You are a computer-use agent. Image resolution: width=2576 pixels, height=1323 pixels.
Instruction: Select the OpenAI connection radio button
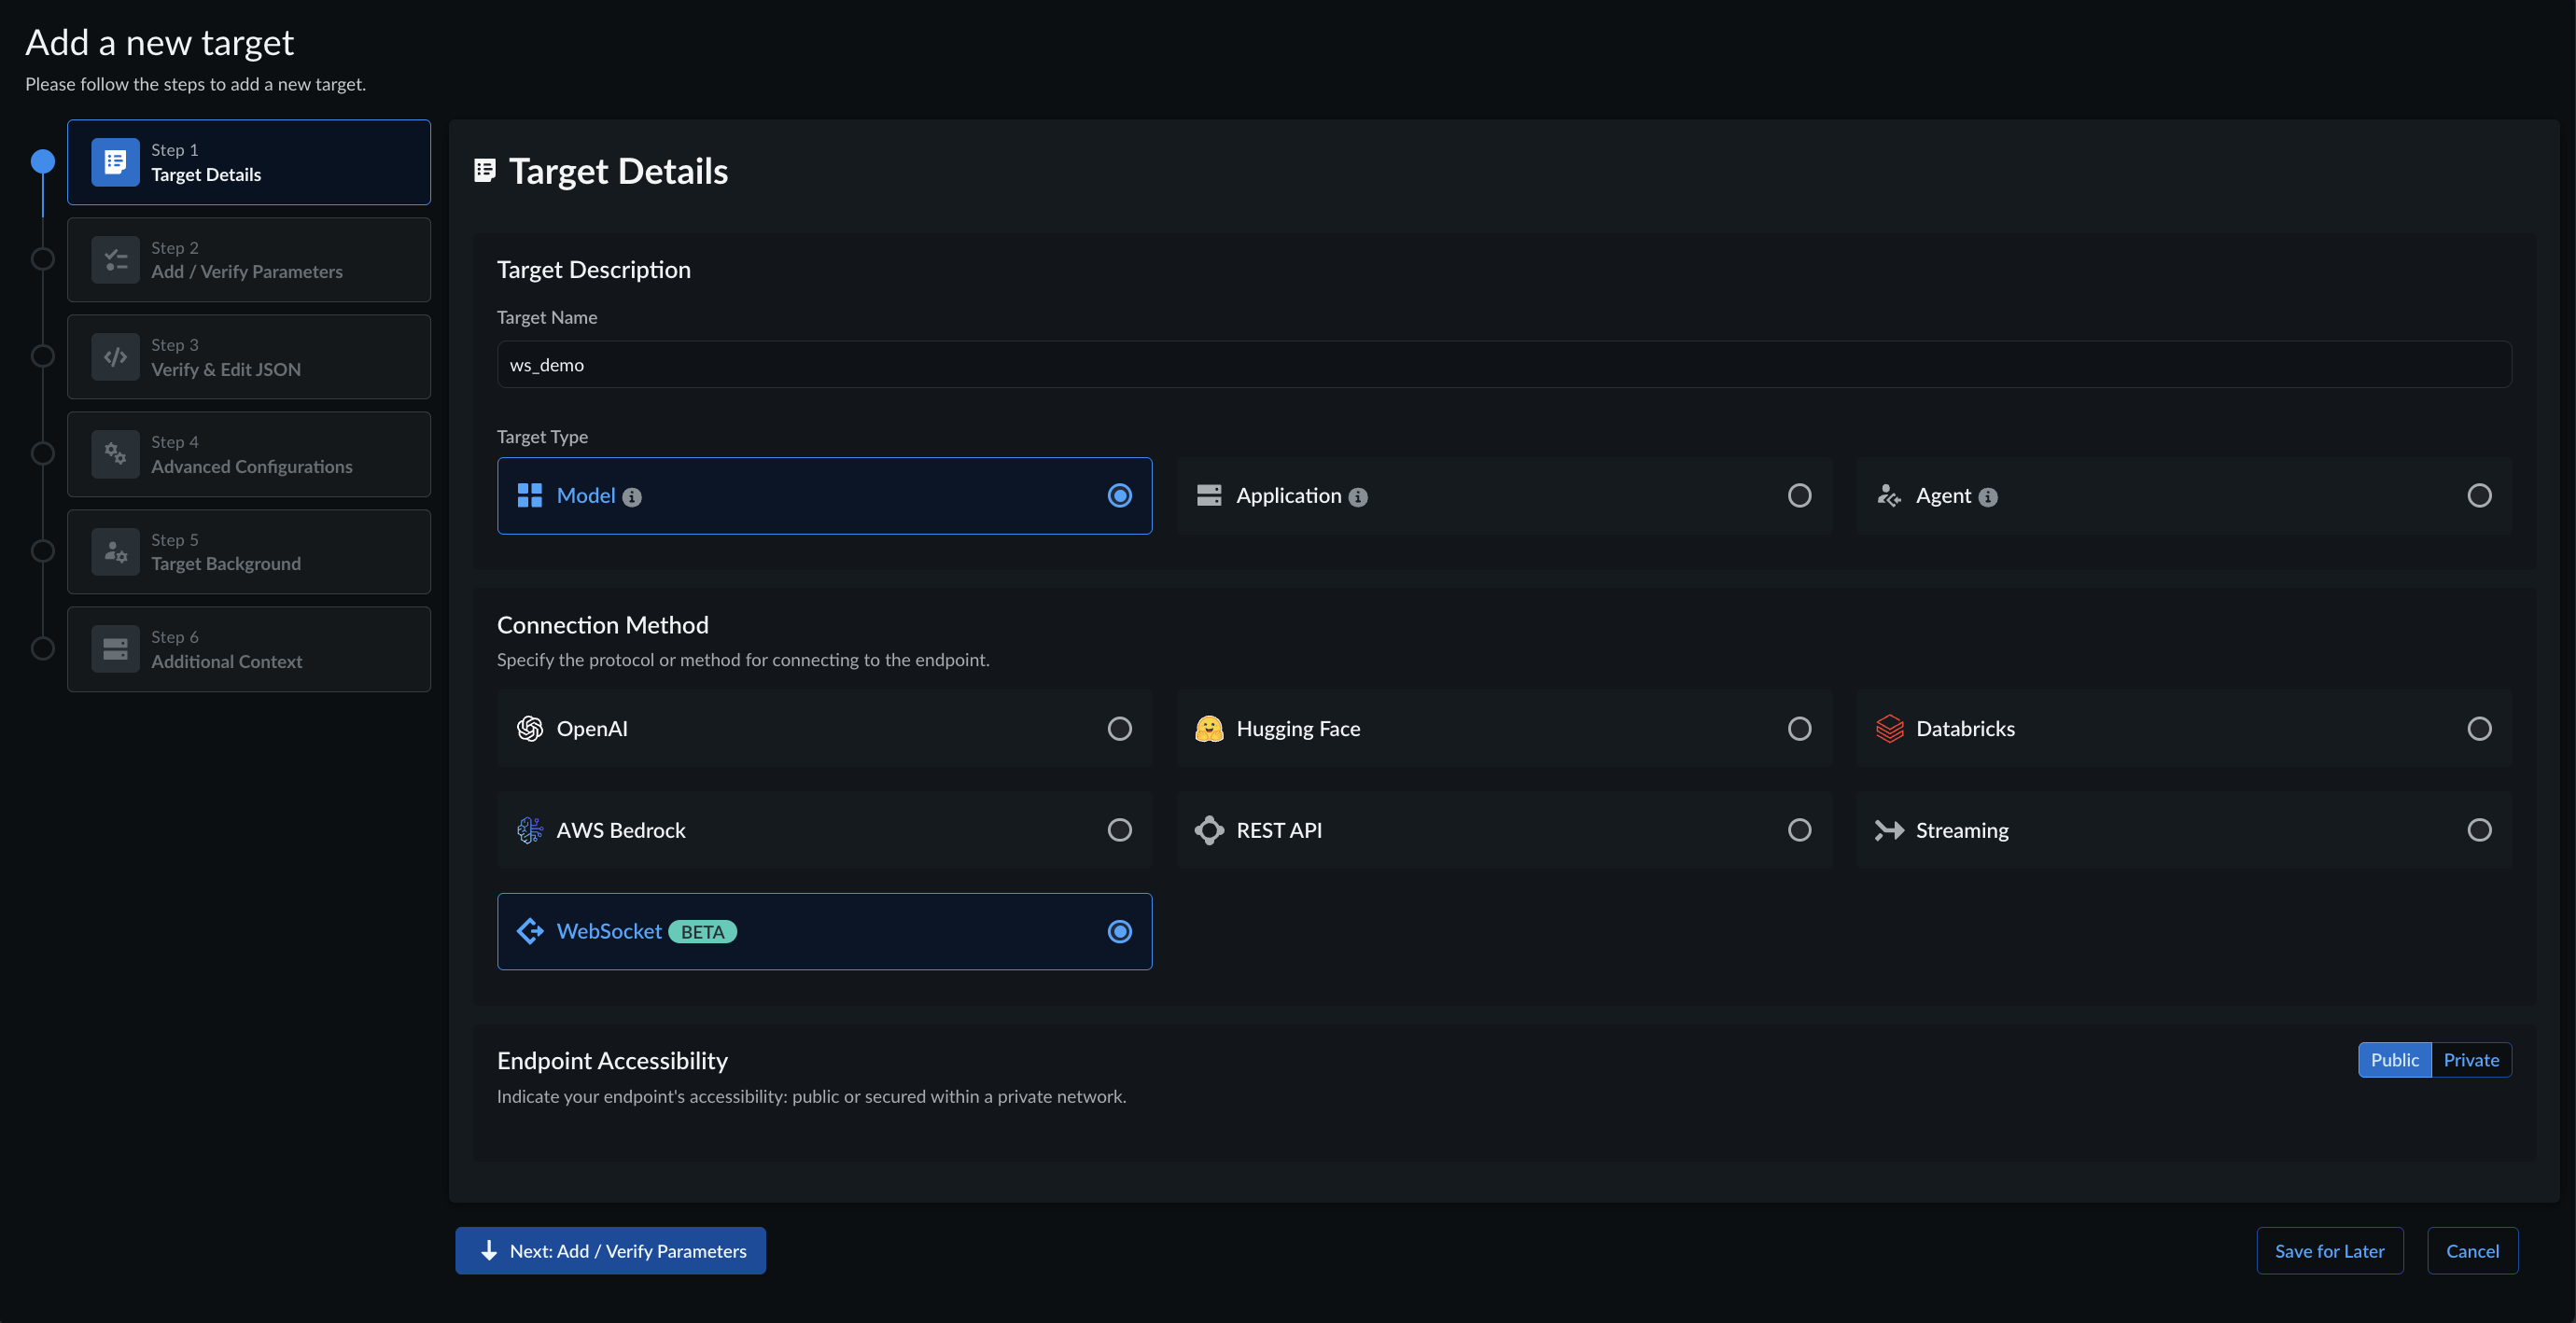(1119, 729)
